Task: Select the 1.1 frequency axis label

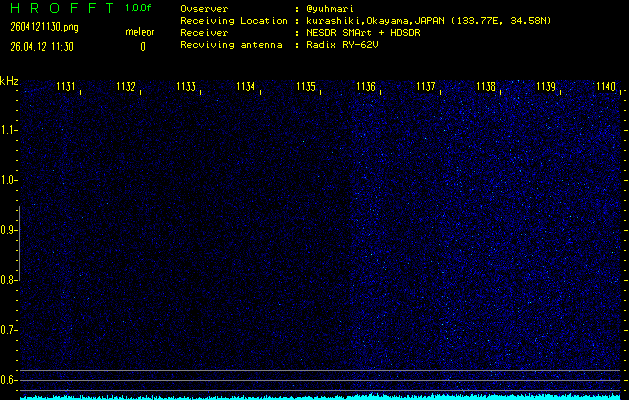Action: pyautogui.click(x=9, y=130)
